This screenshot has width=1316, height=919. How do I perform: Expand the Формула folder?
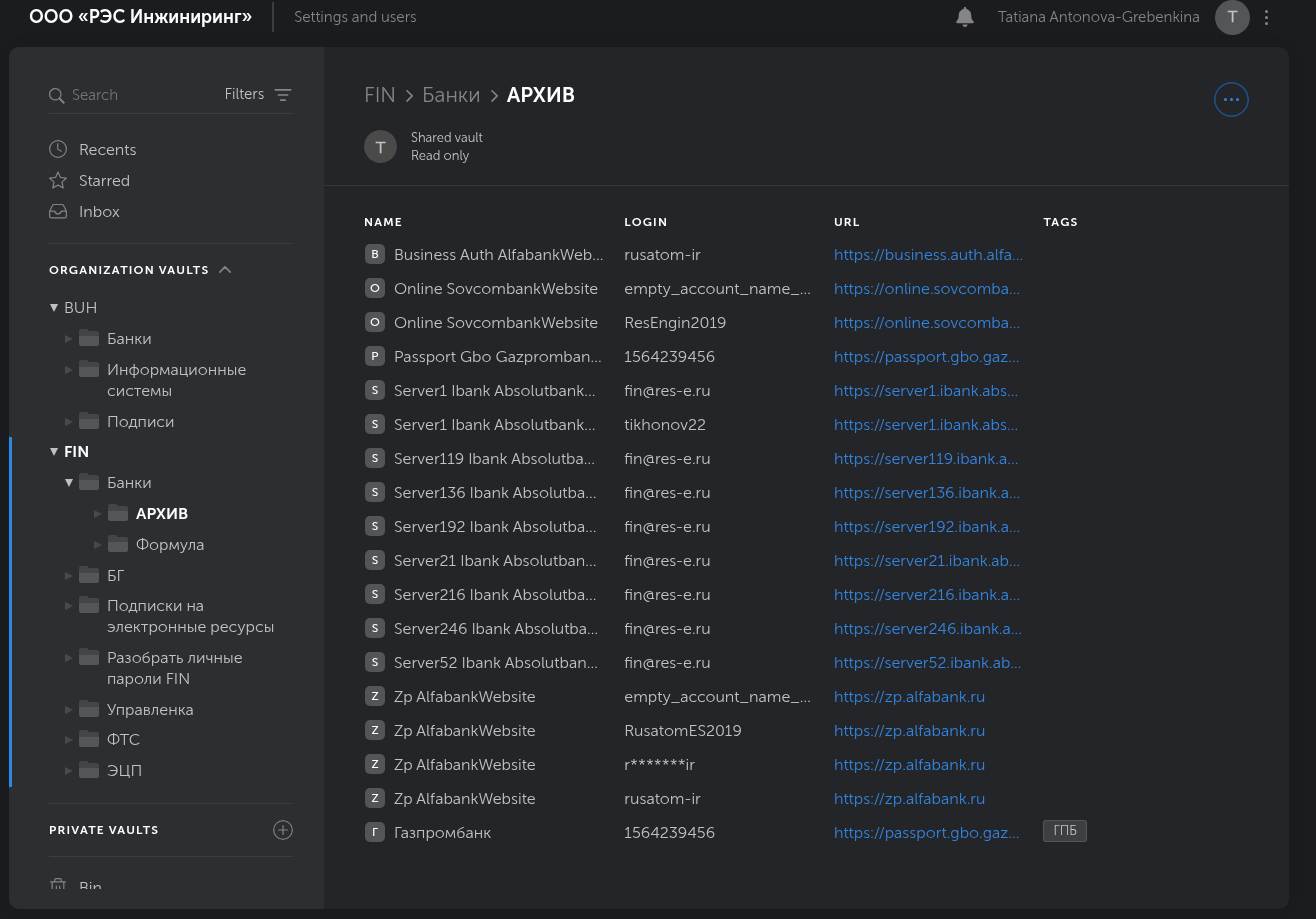98,545
